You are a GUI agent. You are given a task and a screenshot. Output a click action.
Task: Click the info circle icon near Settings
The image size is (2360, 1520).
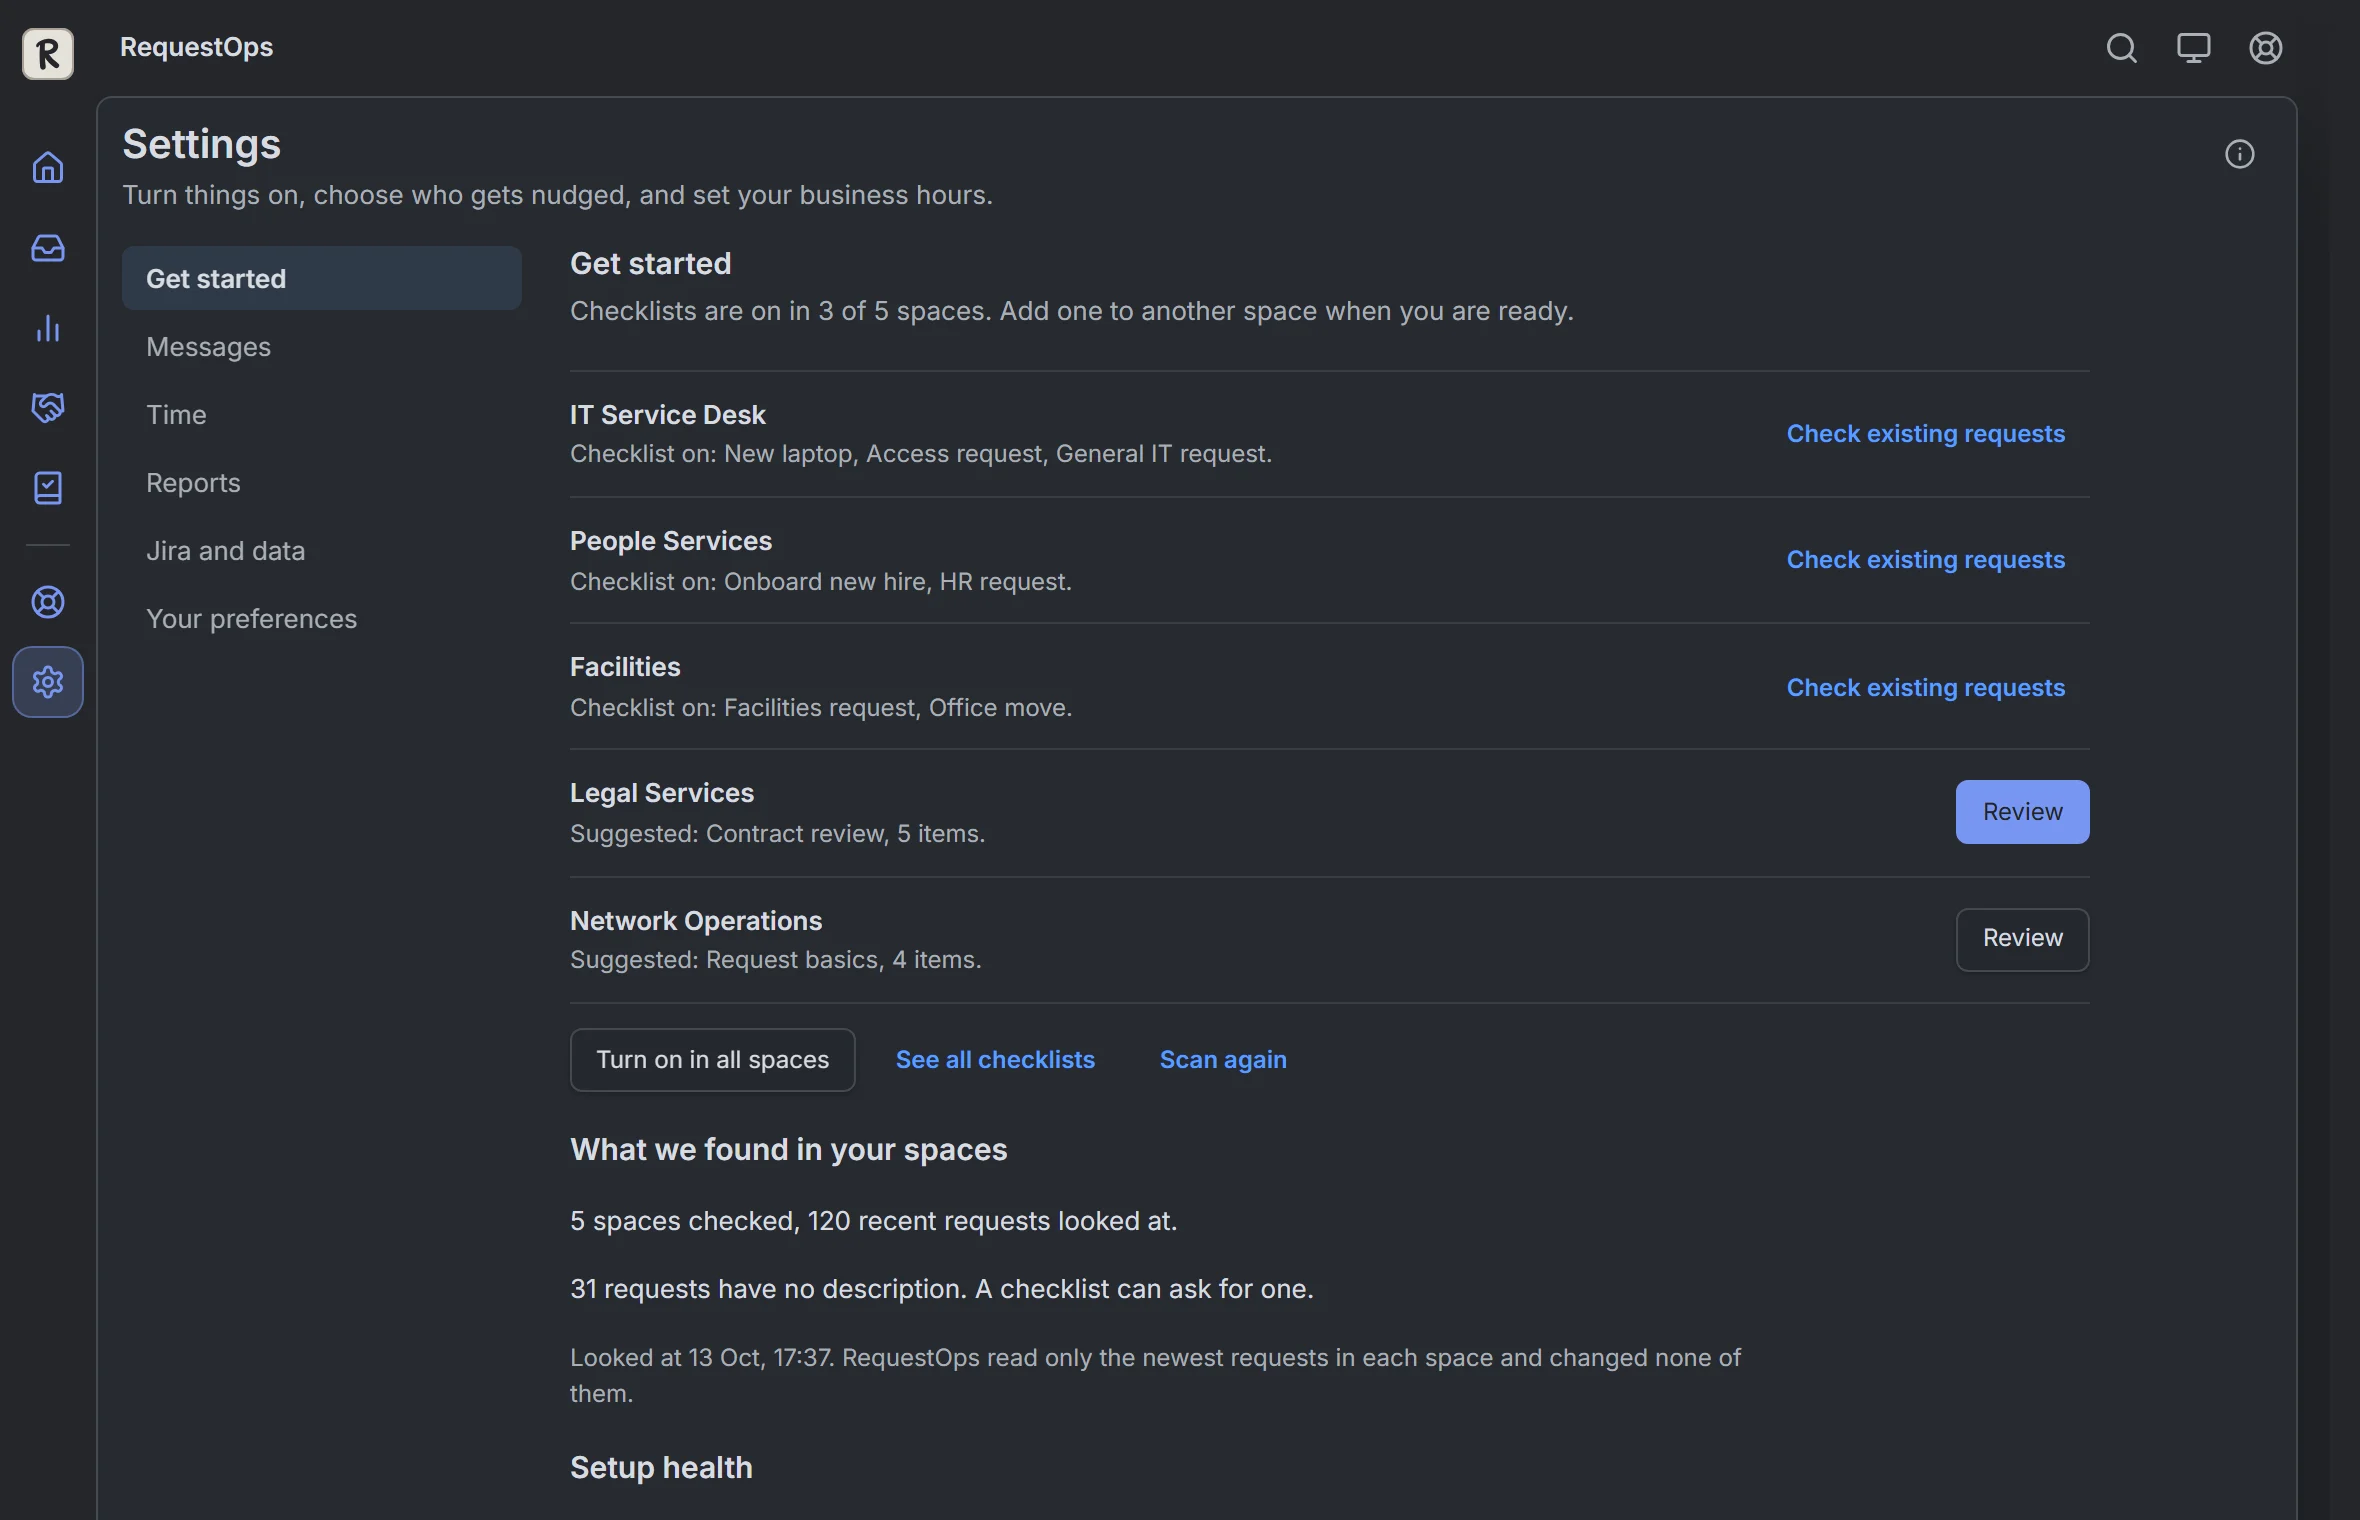2239,154
